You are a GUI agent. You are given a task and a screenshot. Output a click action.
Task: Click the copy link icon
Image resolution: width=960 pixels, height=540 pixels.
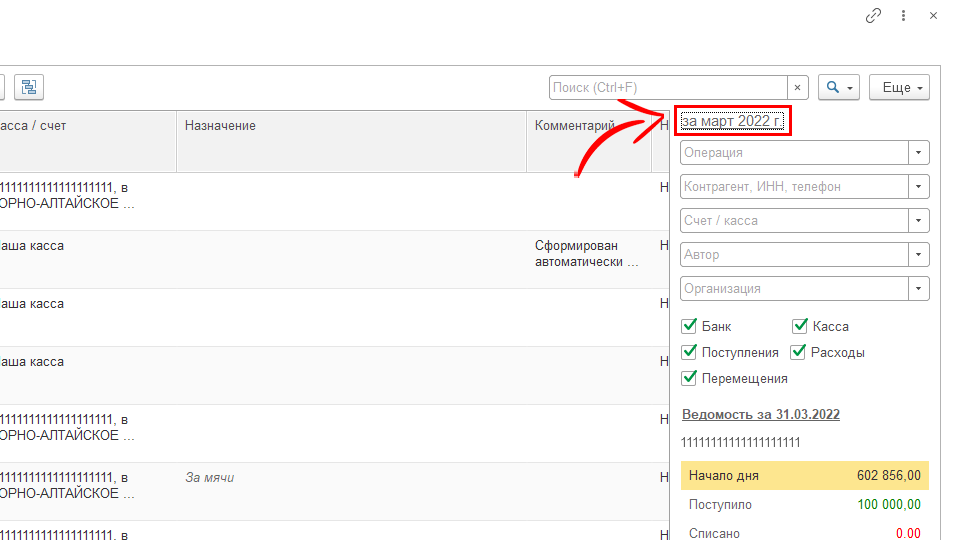(x=873, y=16)
